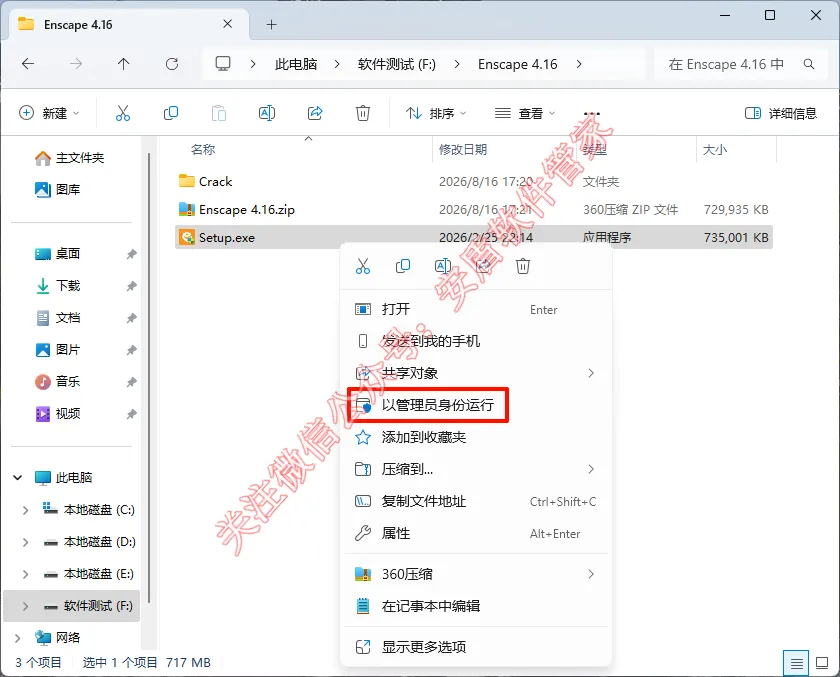
Task: Choose 以管理员身份运行 in the context menu
Action: click(x=476, y=405)
